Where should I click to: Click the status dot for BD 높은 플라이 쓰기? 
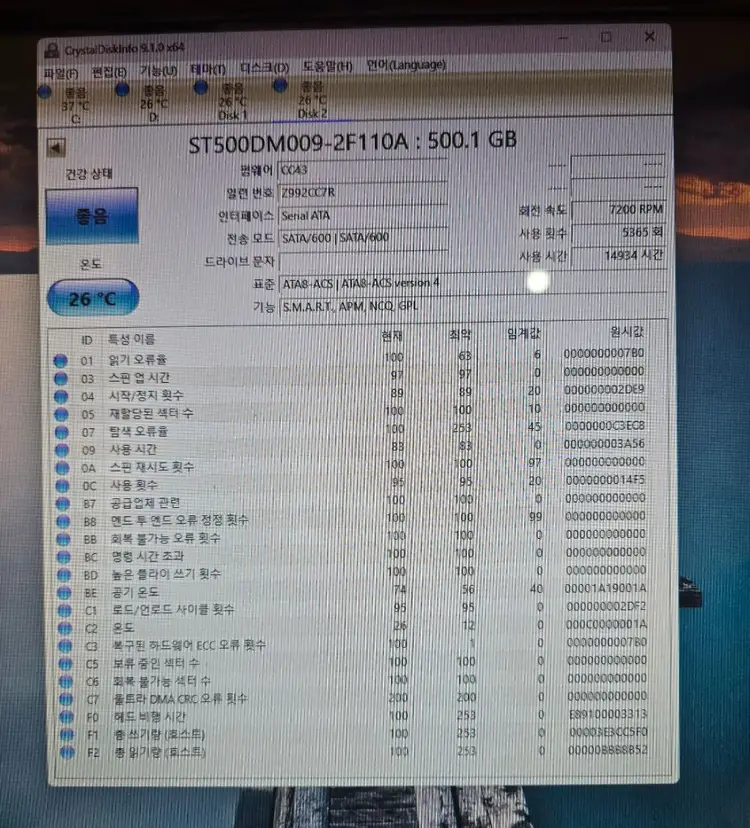click(x=64, y=576)
